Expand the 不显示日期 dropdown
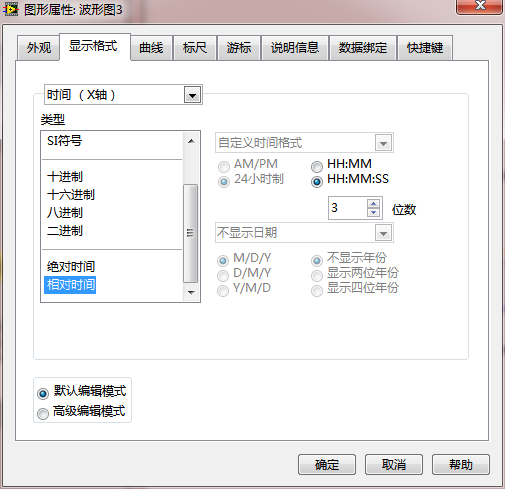The width and height of the screenshot is (505, 489). click(x=383, y=233)
